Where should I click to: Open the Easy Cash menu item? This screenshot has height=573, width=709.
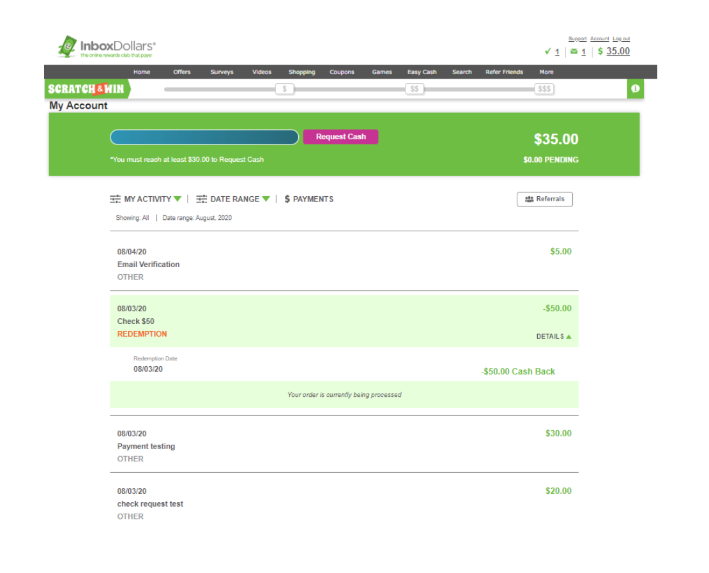[422, 72]
